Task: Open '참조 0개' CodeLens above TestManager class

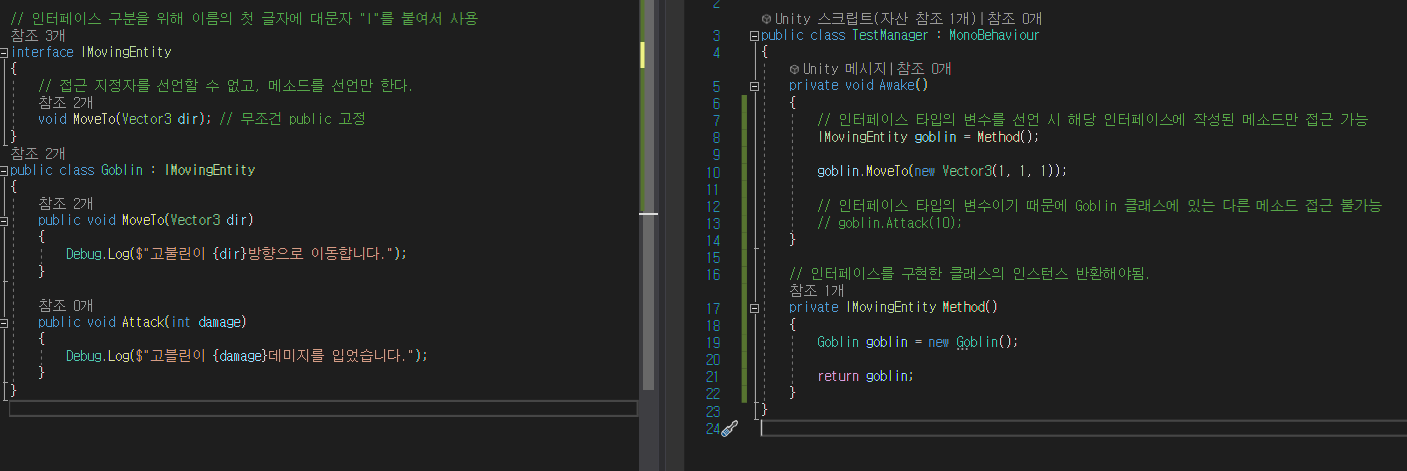Action: 1016,19
